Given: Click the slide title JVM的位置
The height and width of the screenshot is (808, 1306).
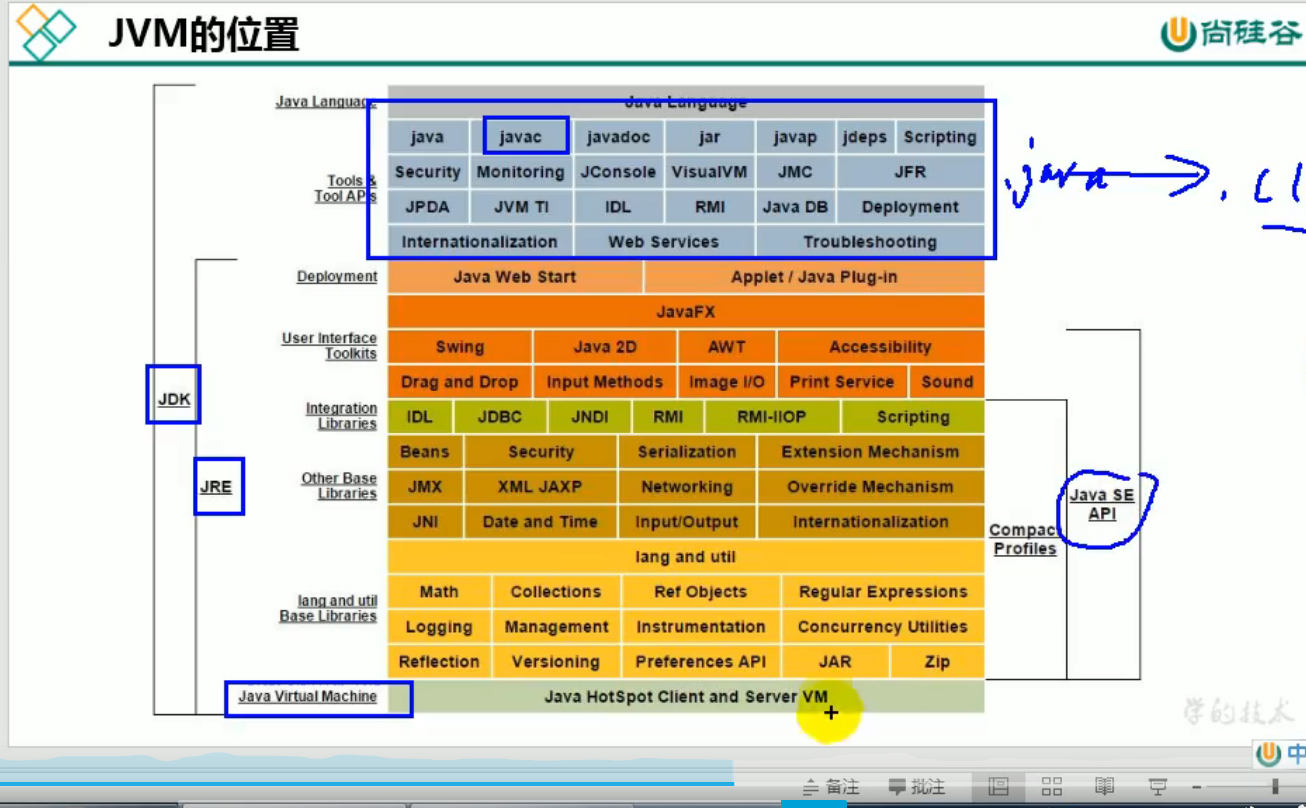Looking at the screenshot, I should coord(203,34).
